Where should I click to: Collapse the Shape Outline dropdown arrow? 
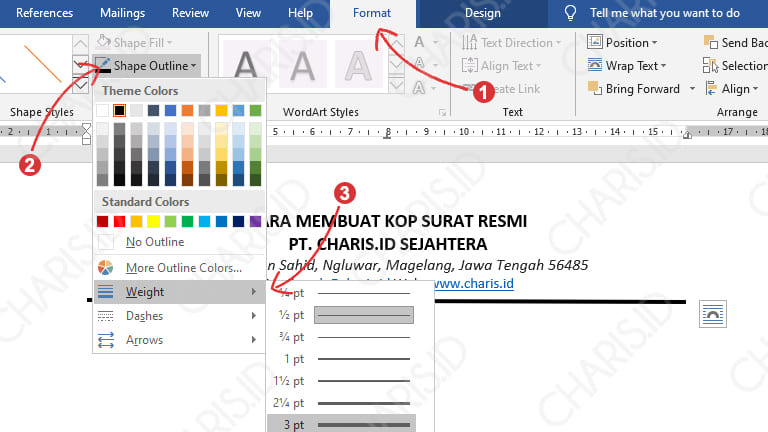[193, 66]
